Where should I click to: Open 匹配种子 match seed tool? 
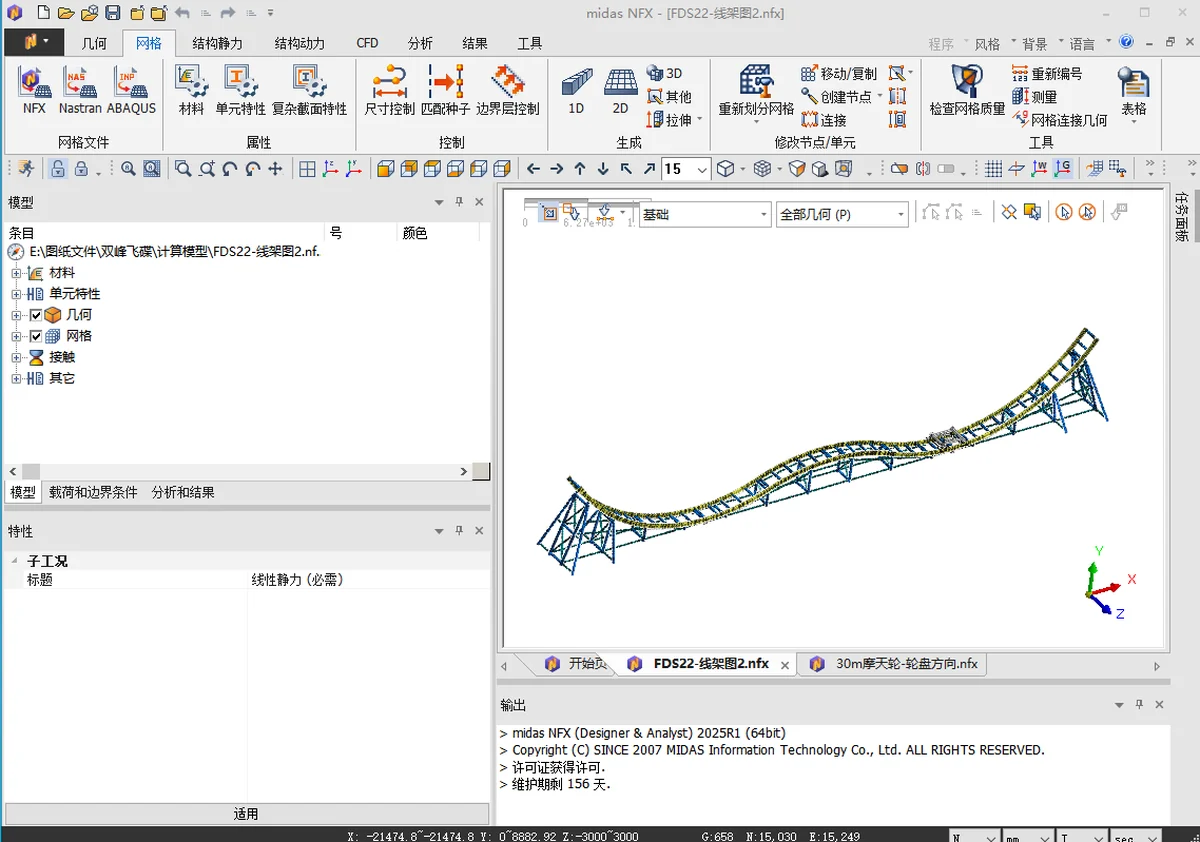click(x=445, y=90)
